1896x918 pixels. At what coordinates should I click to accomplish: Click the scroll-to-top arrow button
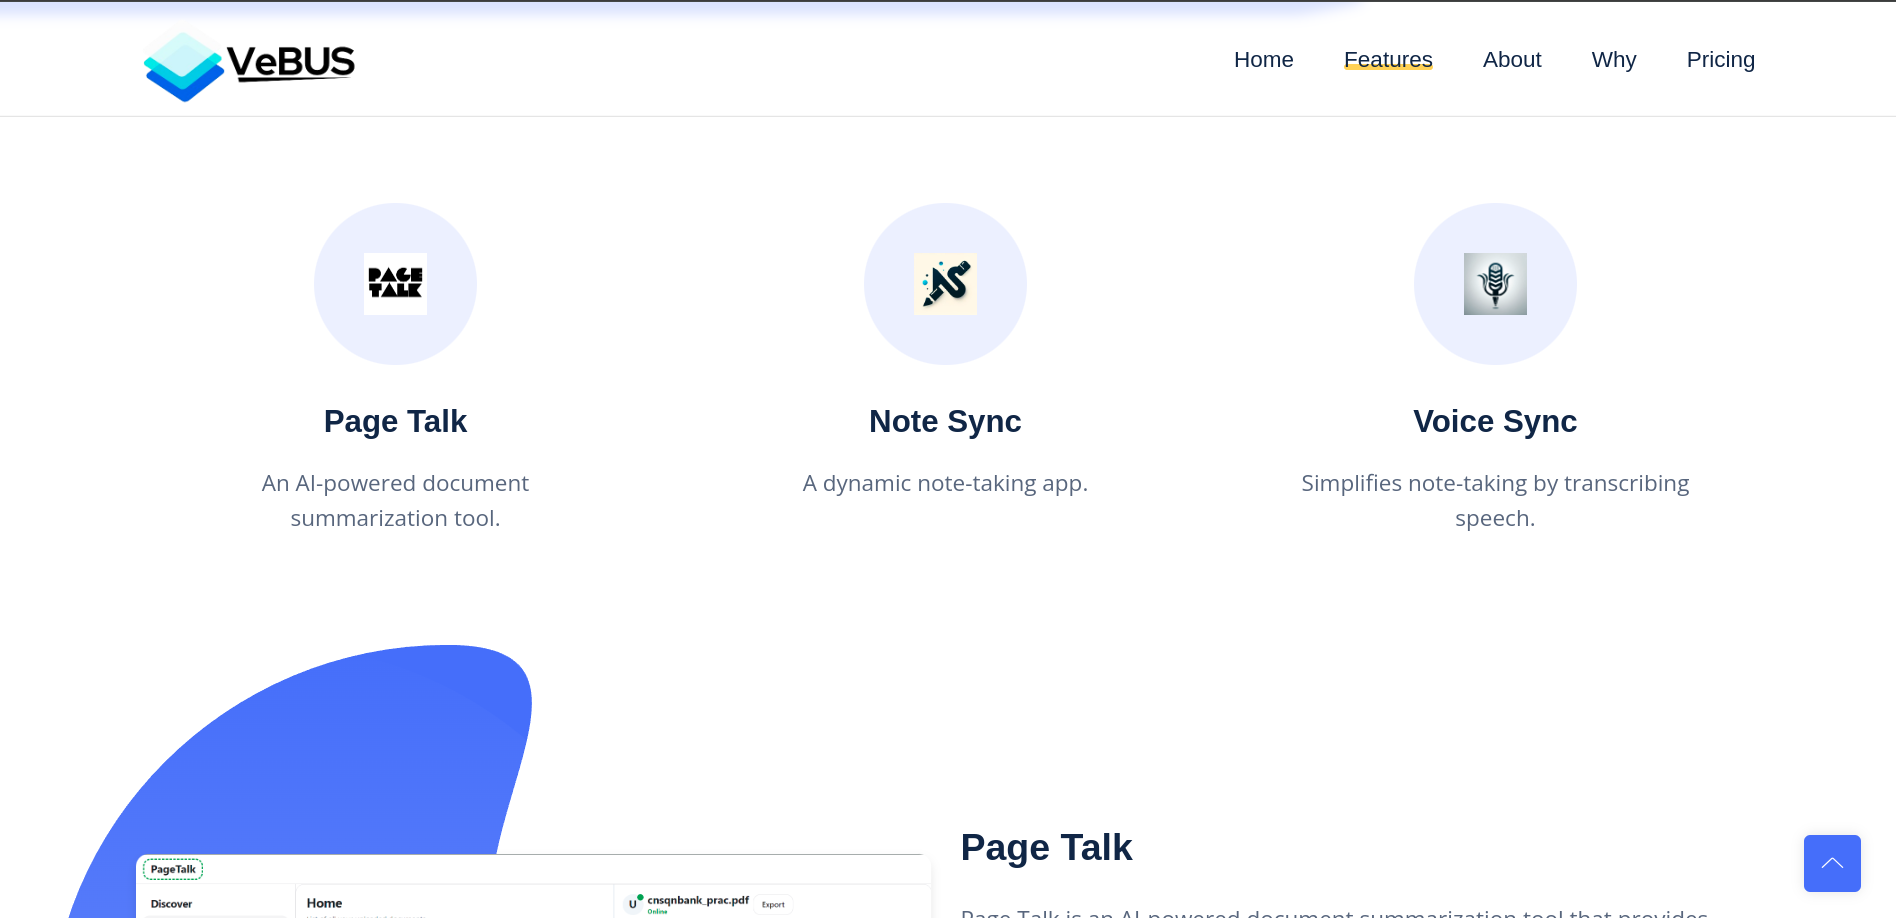pyautogui.click(x=1832, y=863)
